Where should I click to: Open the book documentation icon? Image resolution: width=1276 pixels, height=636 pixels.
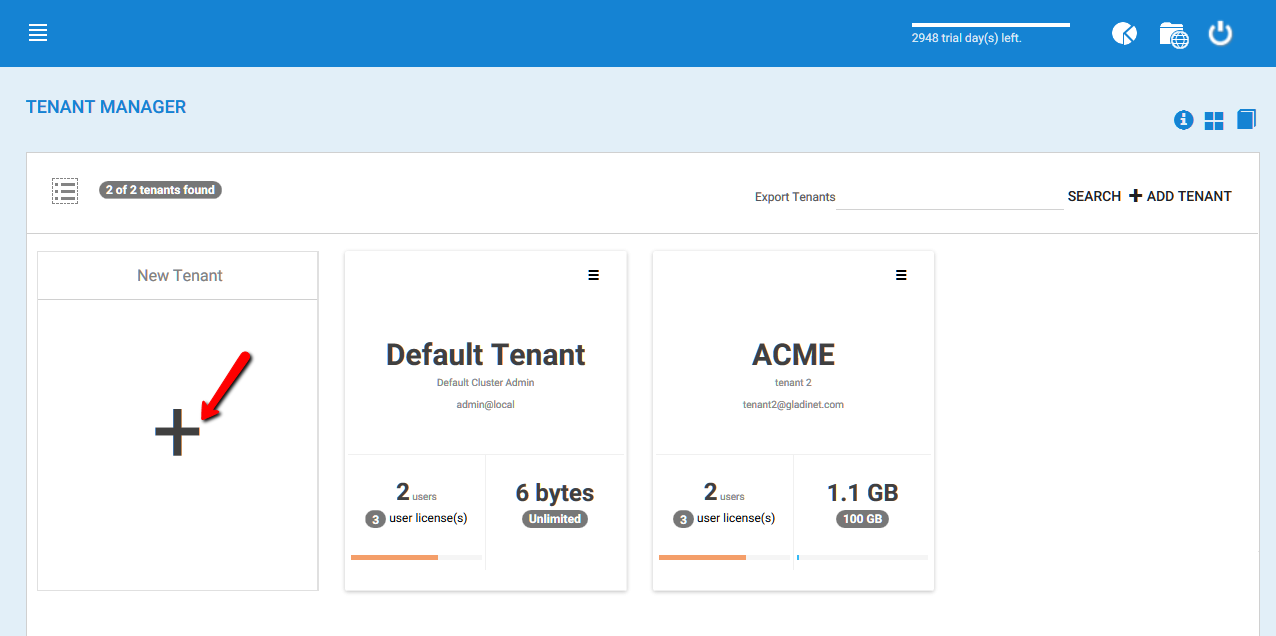pyautogui.click(x=1246, y=120)
